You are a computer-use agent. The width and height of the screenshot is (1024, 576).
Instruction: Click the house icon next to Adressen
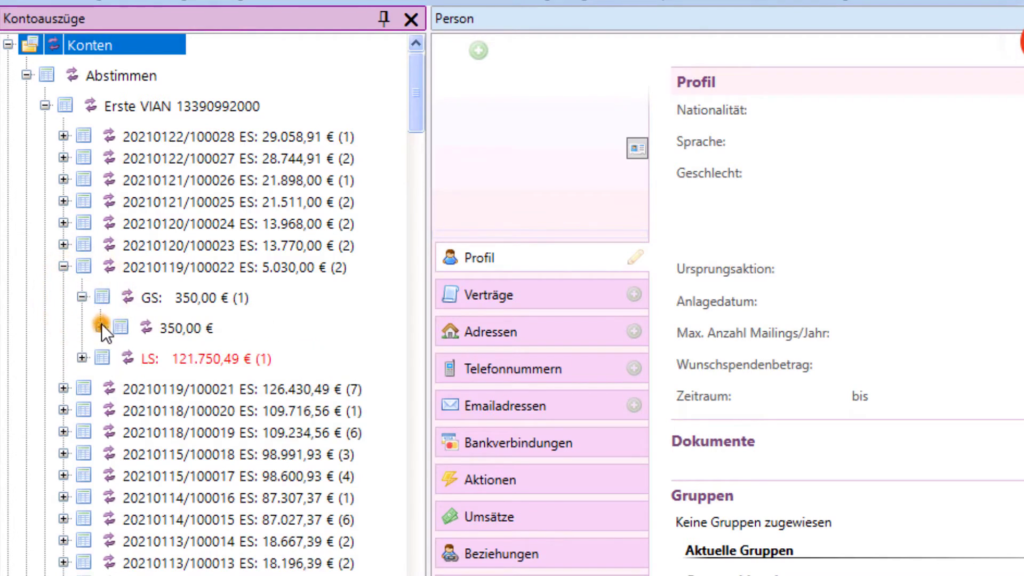[450, 331]
